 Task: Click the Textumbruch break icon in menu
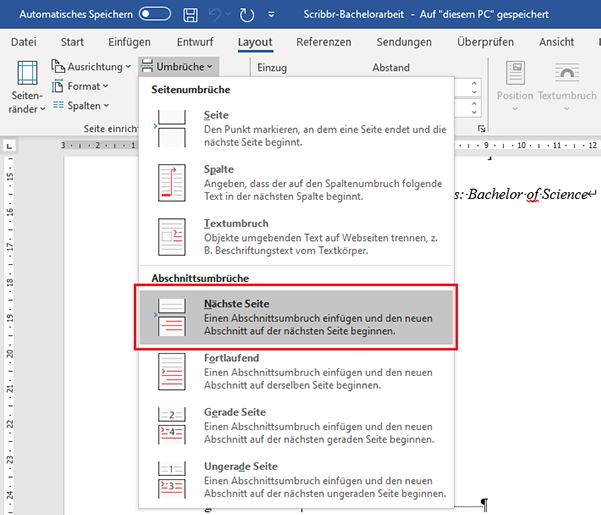tap(172, 237)
